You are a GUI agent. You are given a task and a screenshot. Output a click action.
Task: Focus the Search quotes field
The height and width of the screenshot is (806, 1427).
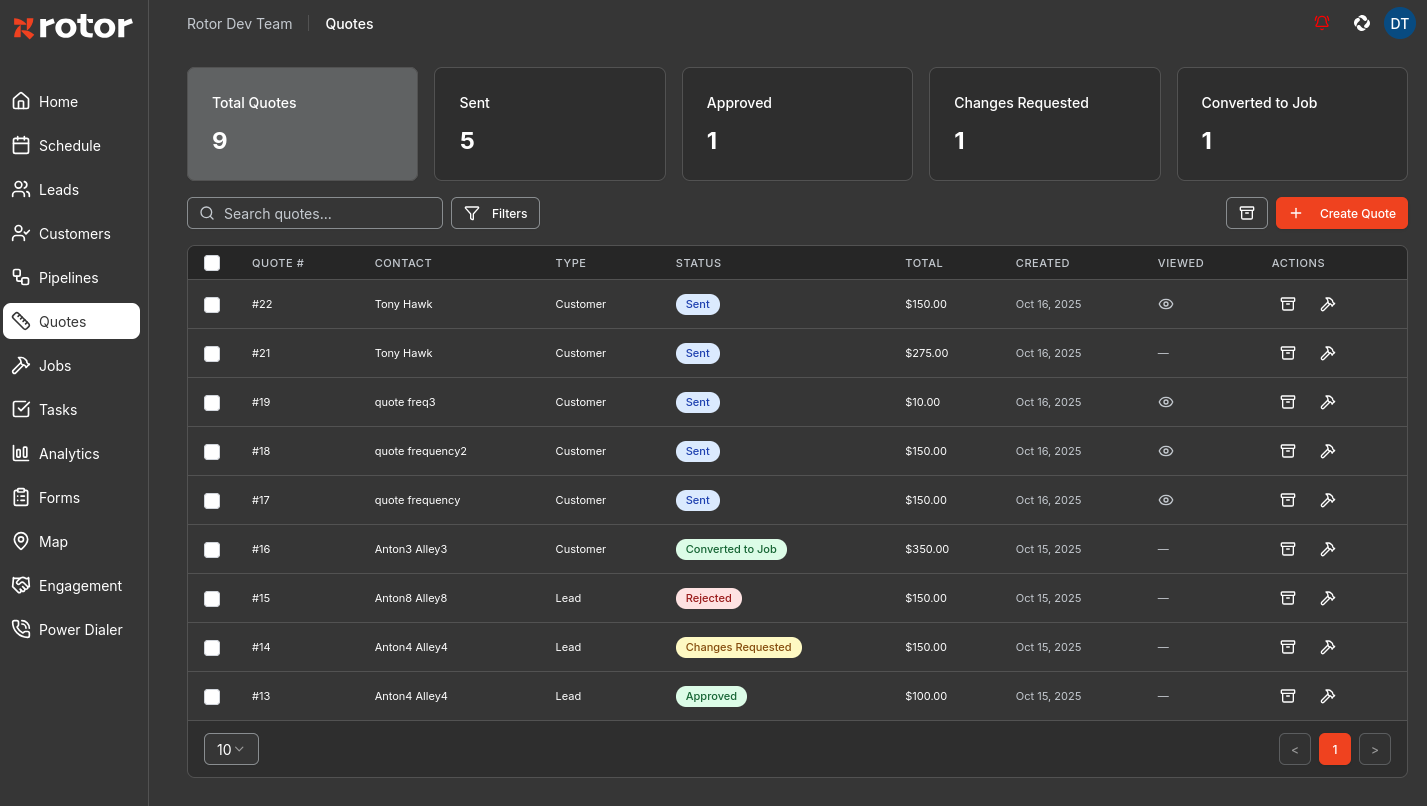tap(315, 213)
